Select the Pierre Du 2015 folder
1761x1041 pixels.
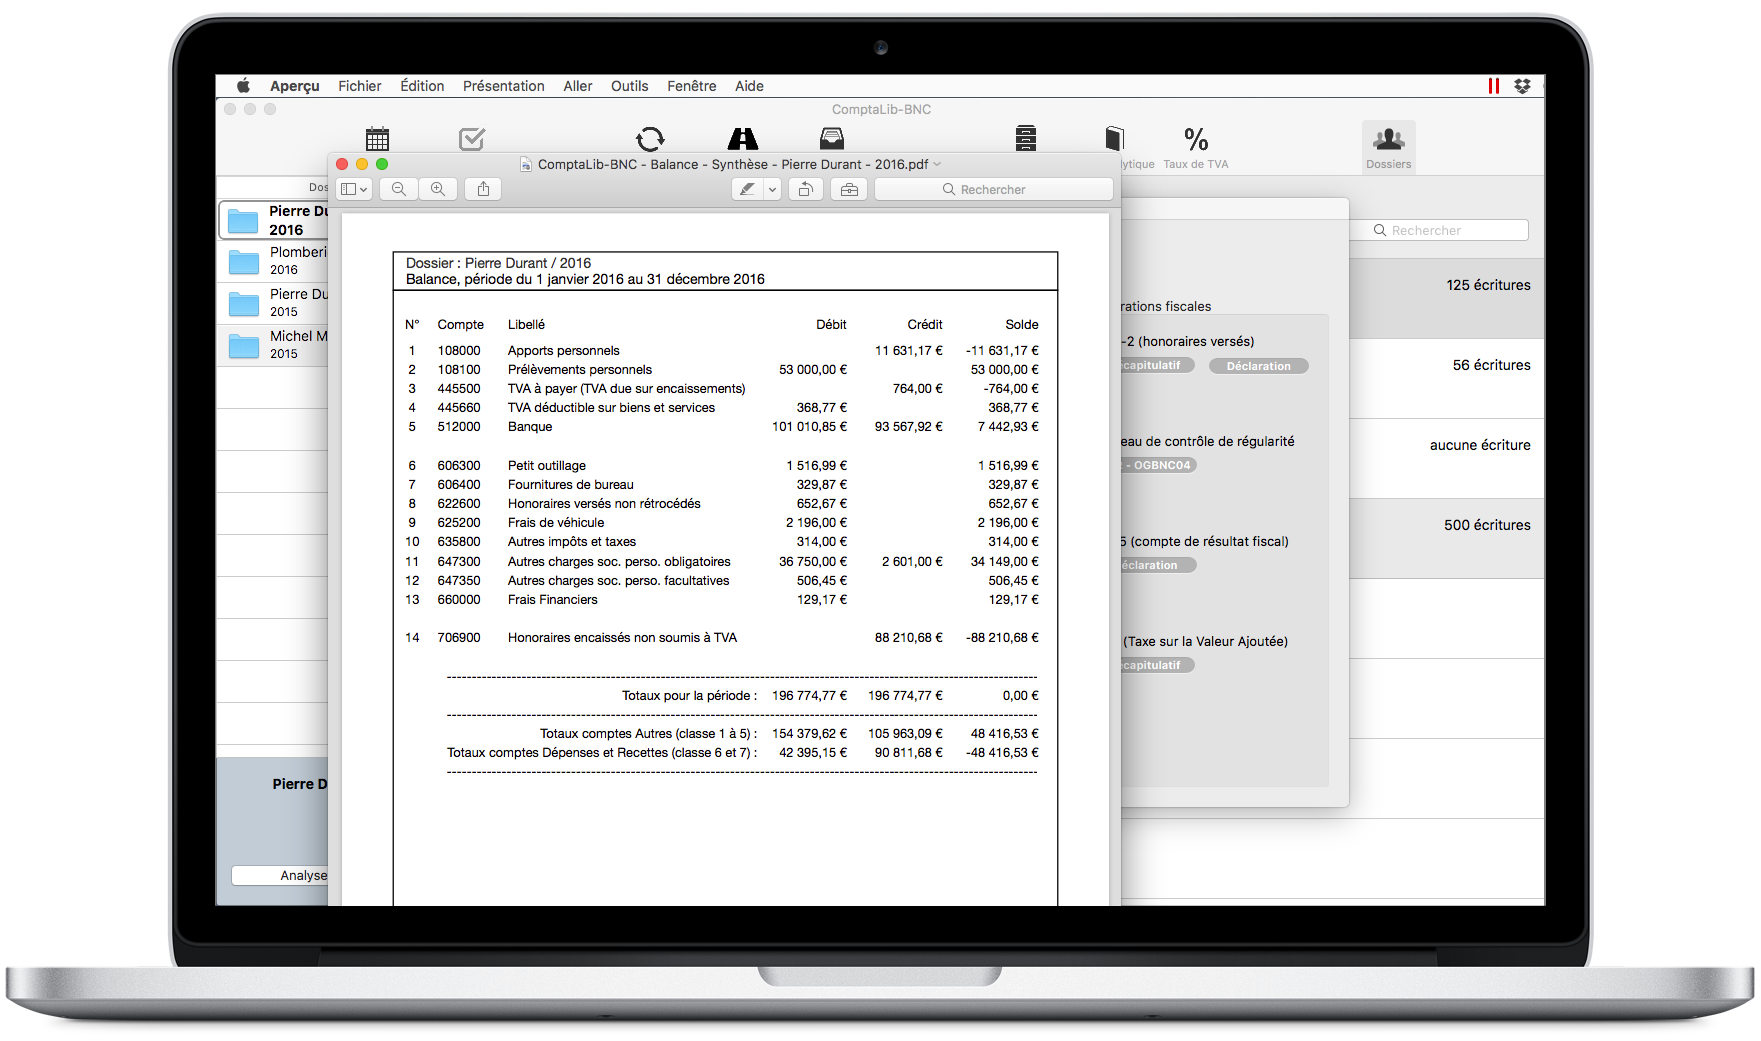[x=273, y=303]
